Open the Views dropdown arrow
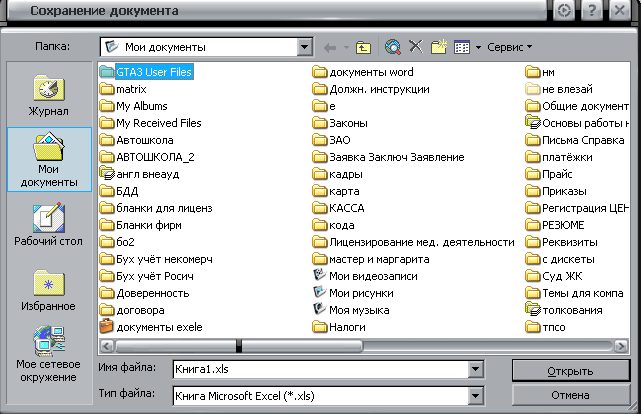Screen dimensions: 641x414 478,47
